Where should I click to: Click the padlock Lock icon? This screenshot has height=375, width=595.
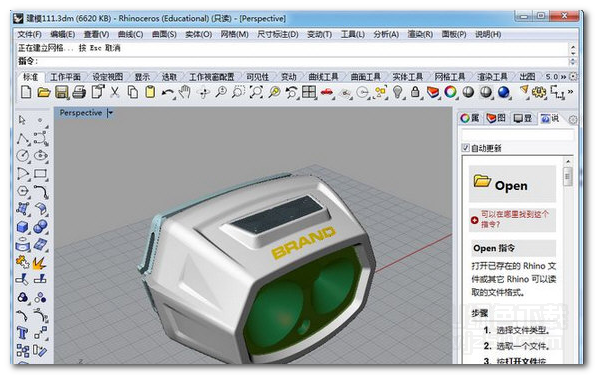pyautogui.click(x=415, y=92)
